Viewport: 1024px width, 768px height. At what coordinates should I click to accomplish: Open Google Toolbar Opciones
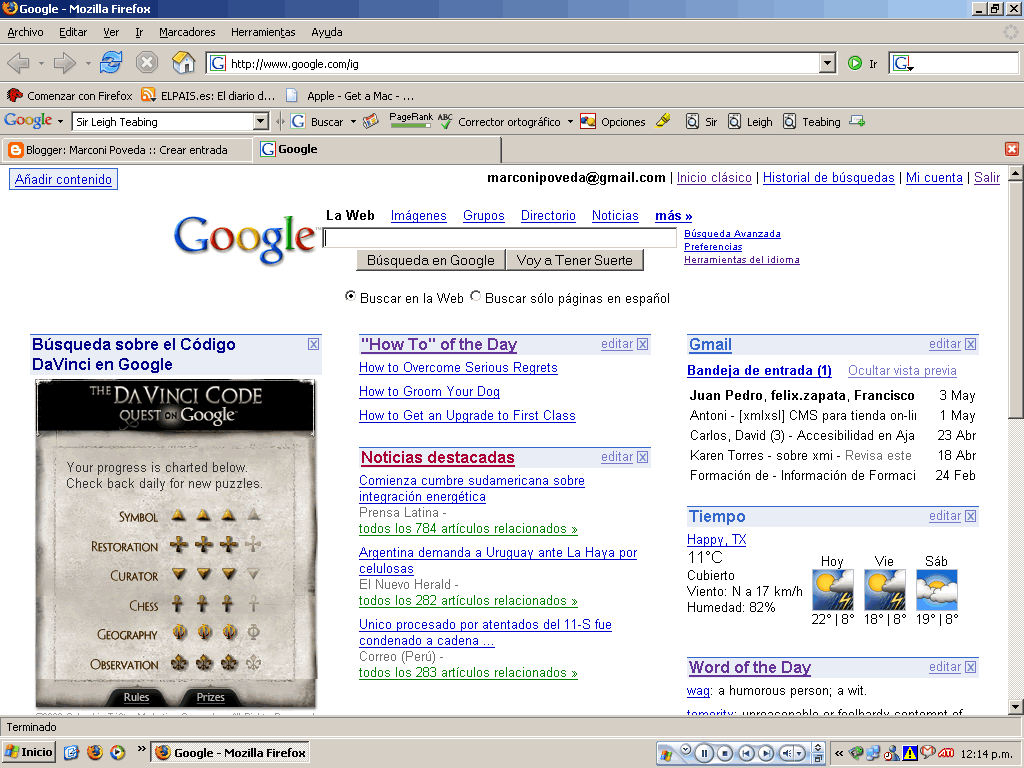point(613,121)
